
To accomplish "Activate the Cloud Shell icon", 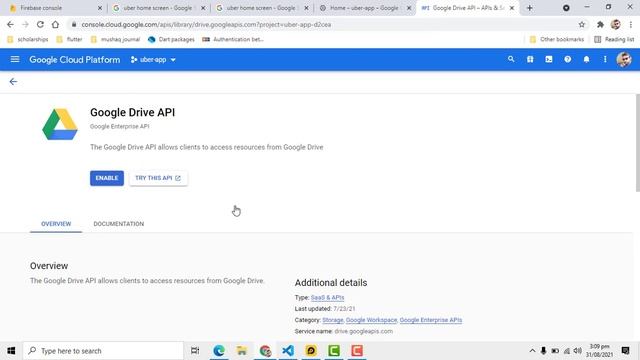I will coord(549,60).
